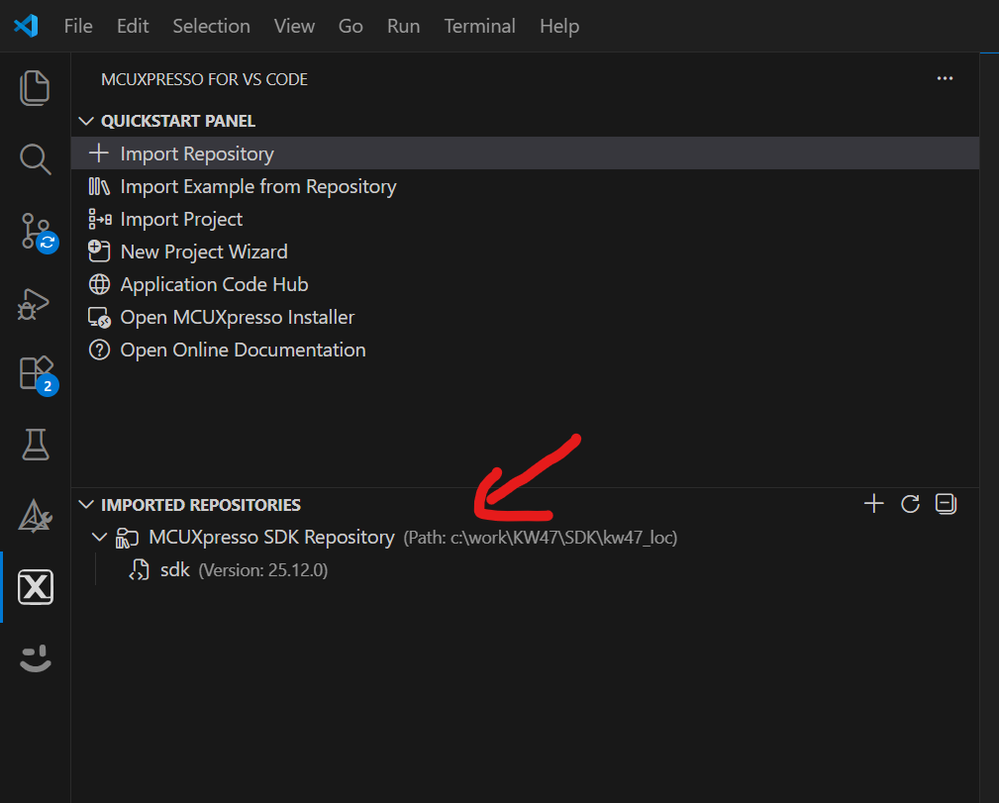Open the Testing flask icon
The height and width of the screenshot is (803, 999).
pyautogui.click(x=35, y=445)
